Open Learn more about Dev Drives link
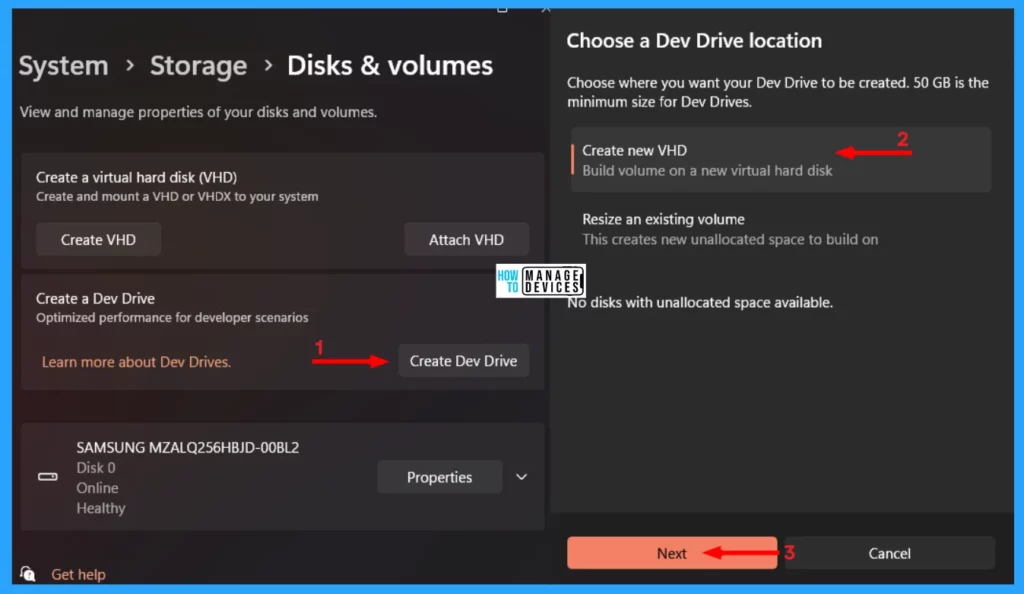 (x=136, y=362)
